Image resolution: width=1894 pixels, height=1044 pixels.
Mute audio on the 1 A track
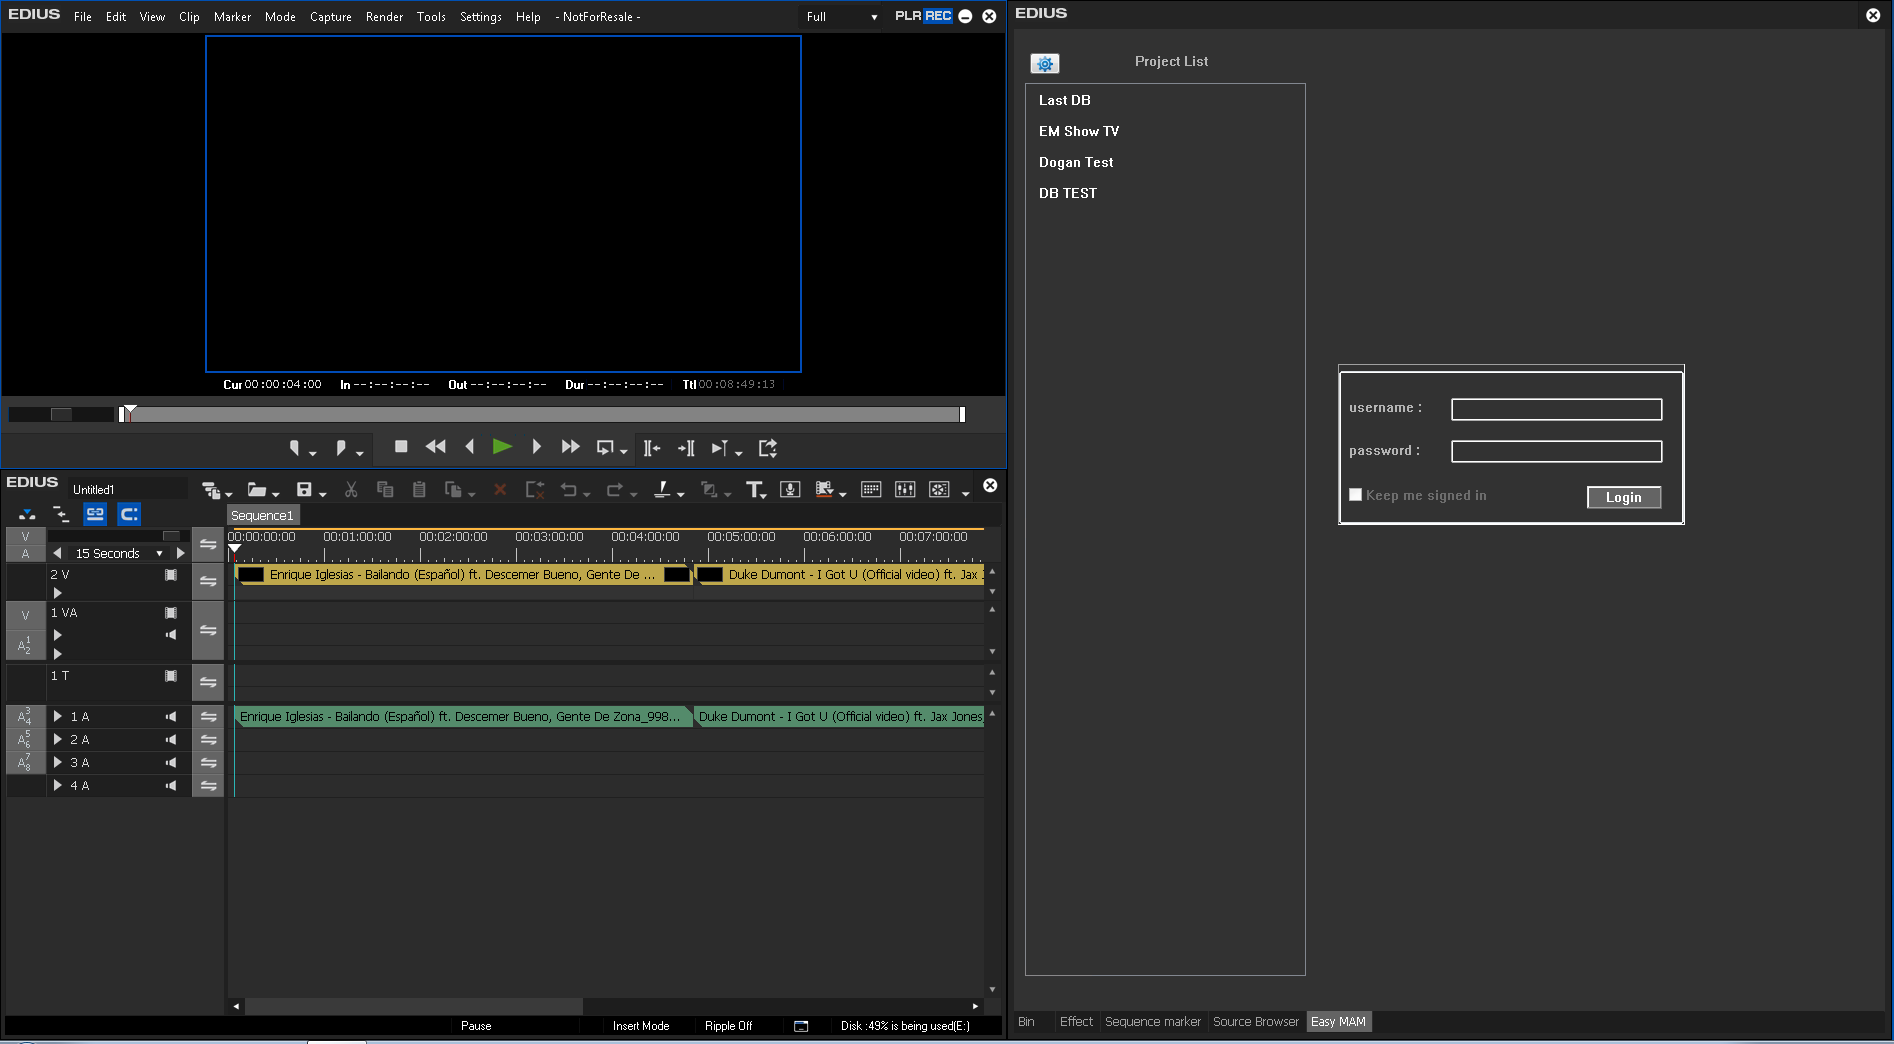point(171,717)
